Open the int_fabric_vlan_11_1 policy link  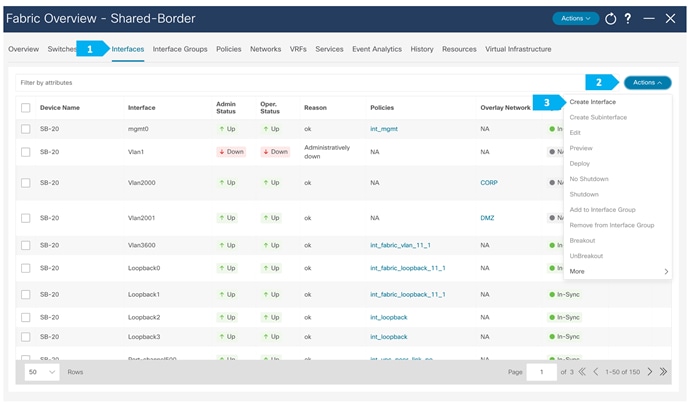(400, 245)
